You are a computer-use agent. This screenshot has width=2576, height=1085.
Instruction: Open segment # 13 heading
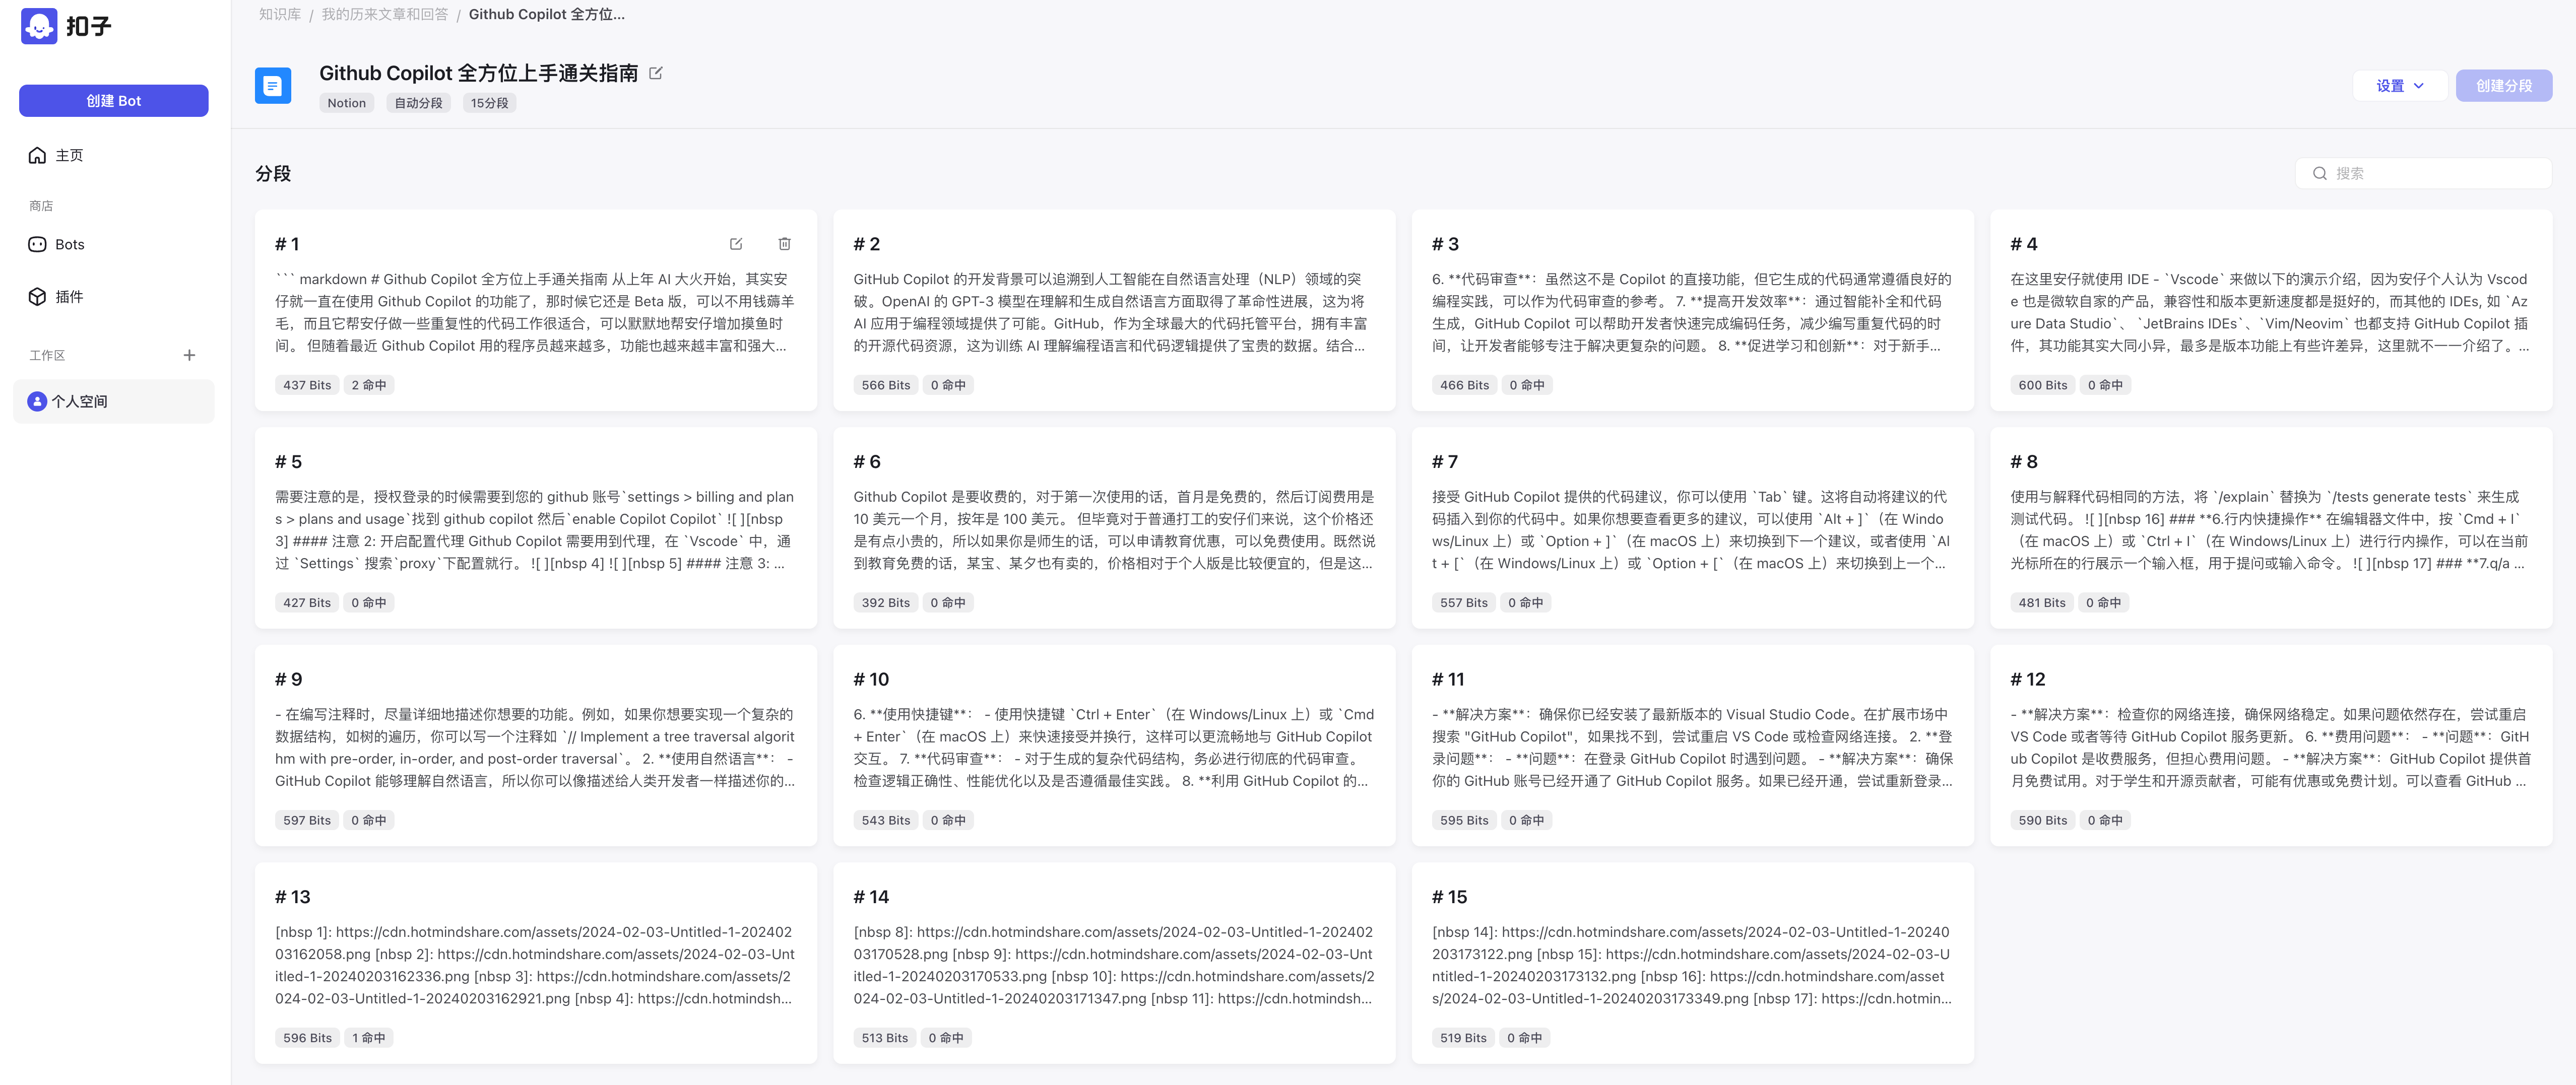coord(293,897)
